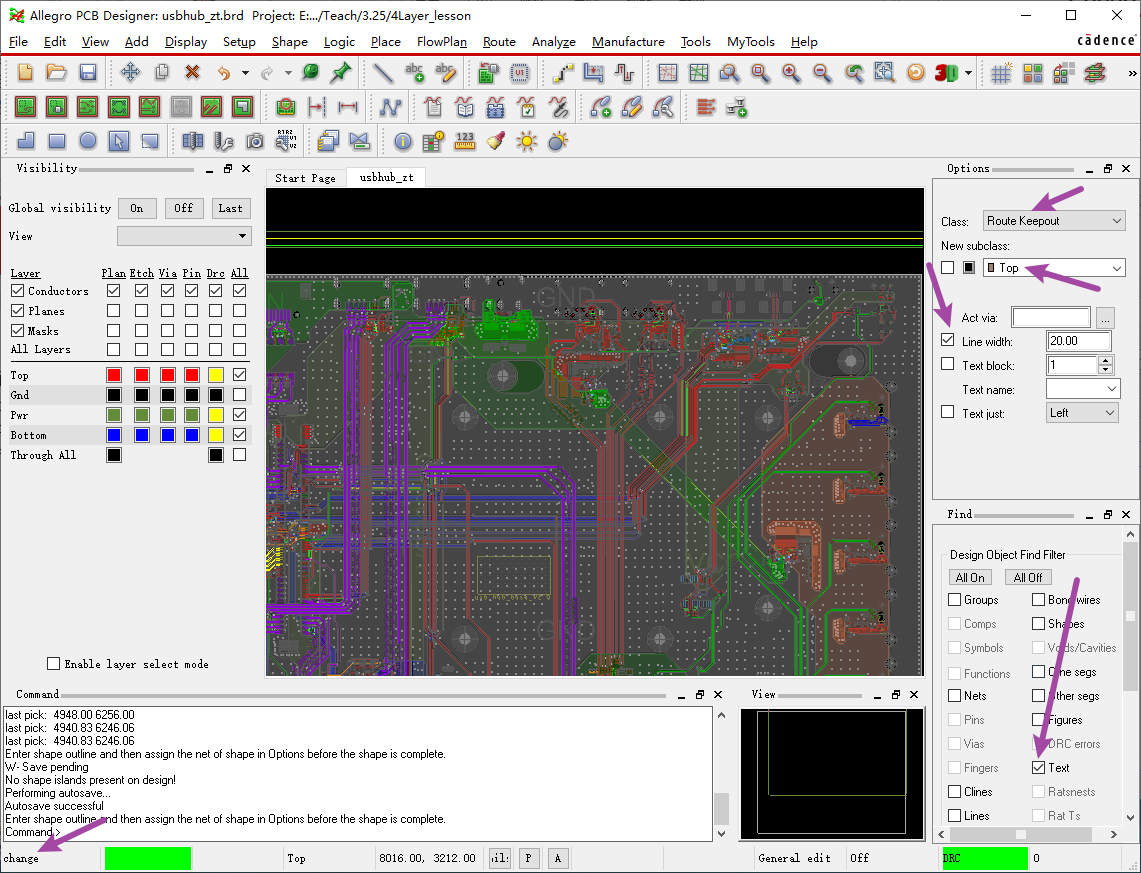This screenshot has height=873, width=1141.
Task: Click the Add Text abc plus icon
Action: tap(415, 72)
